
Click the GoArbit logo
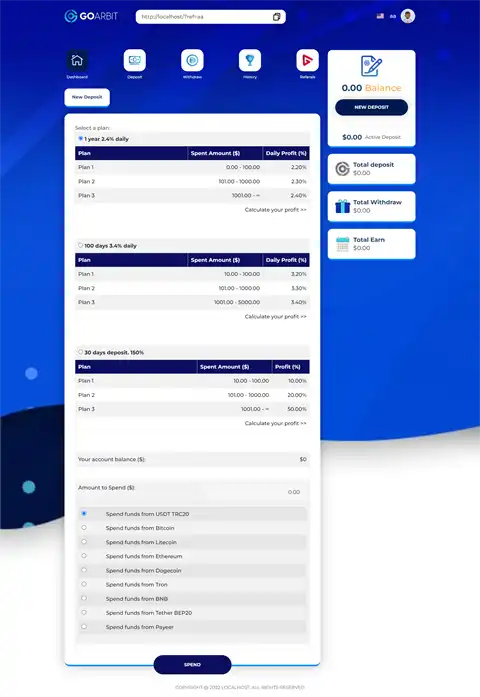coord(91,16)
